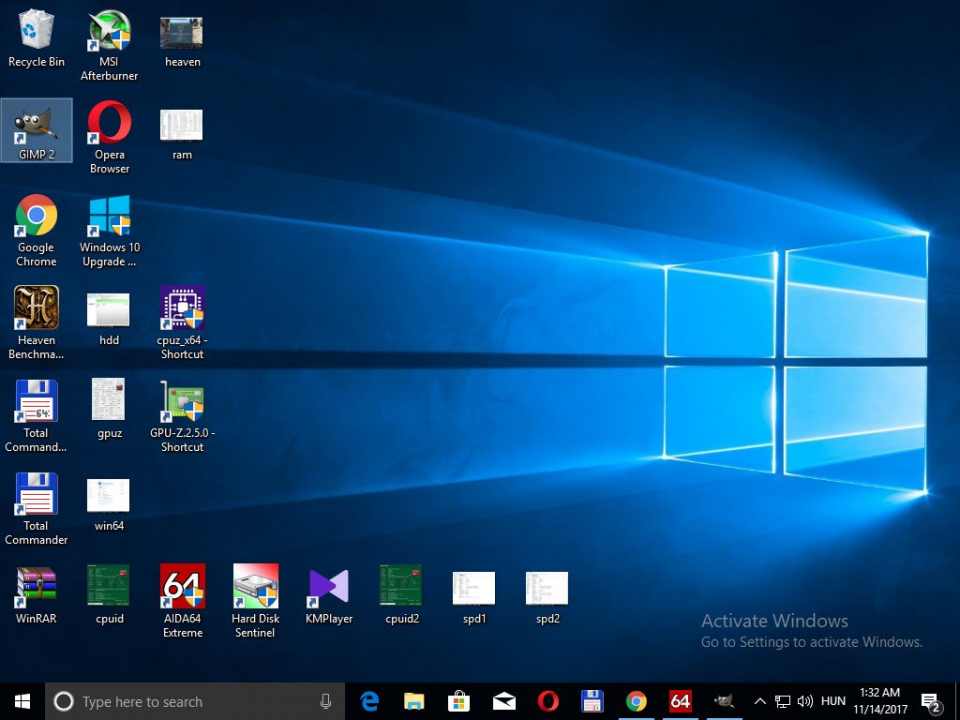The image size is (960, 720).
Task: Open the spd2 image file
Action: pos(547,598)
